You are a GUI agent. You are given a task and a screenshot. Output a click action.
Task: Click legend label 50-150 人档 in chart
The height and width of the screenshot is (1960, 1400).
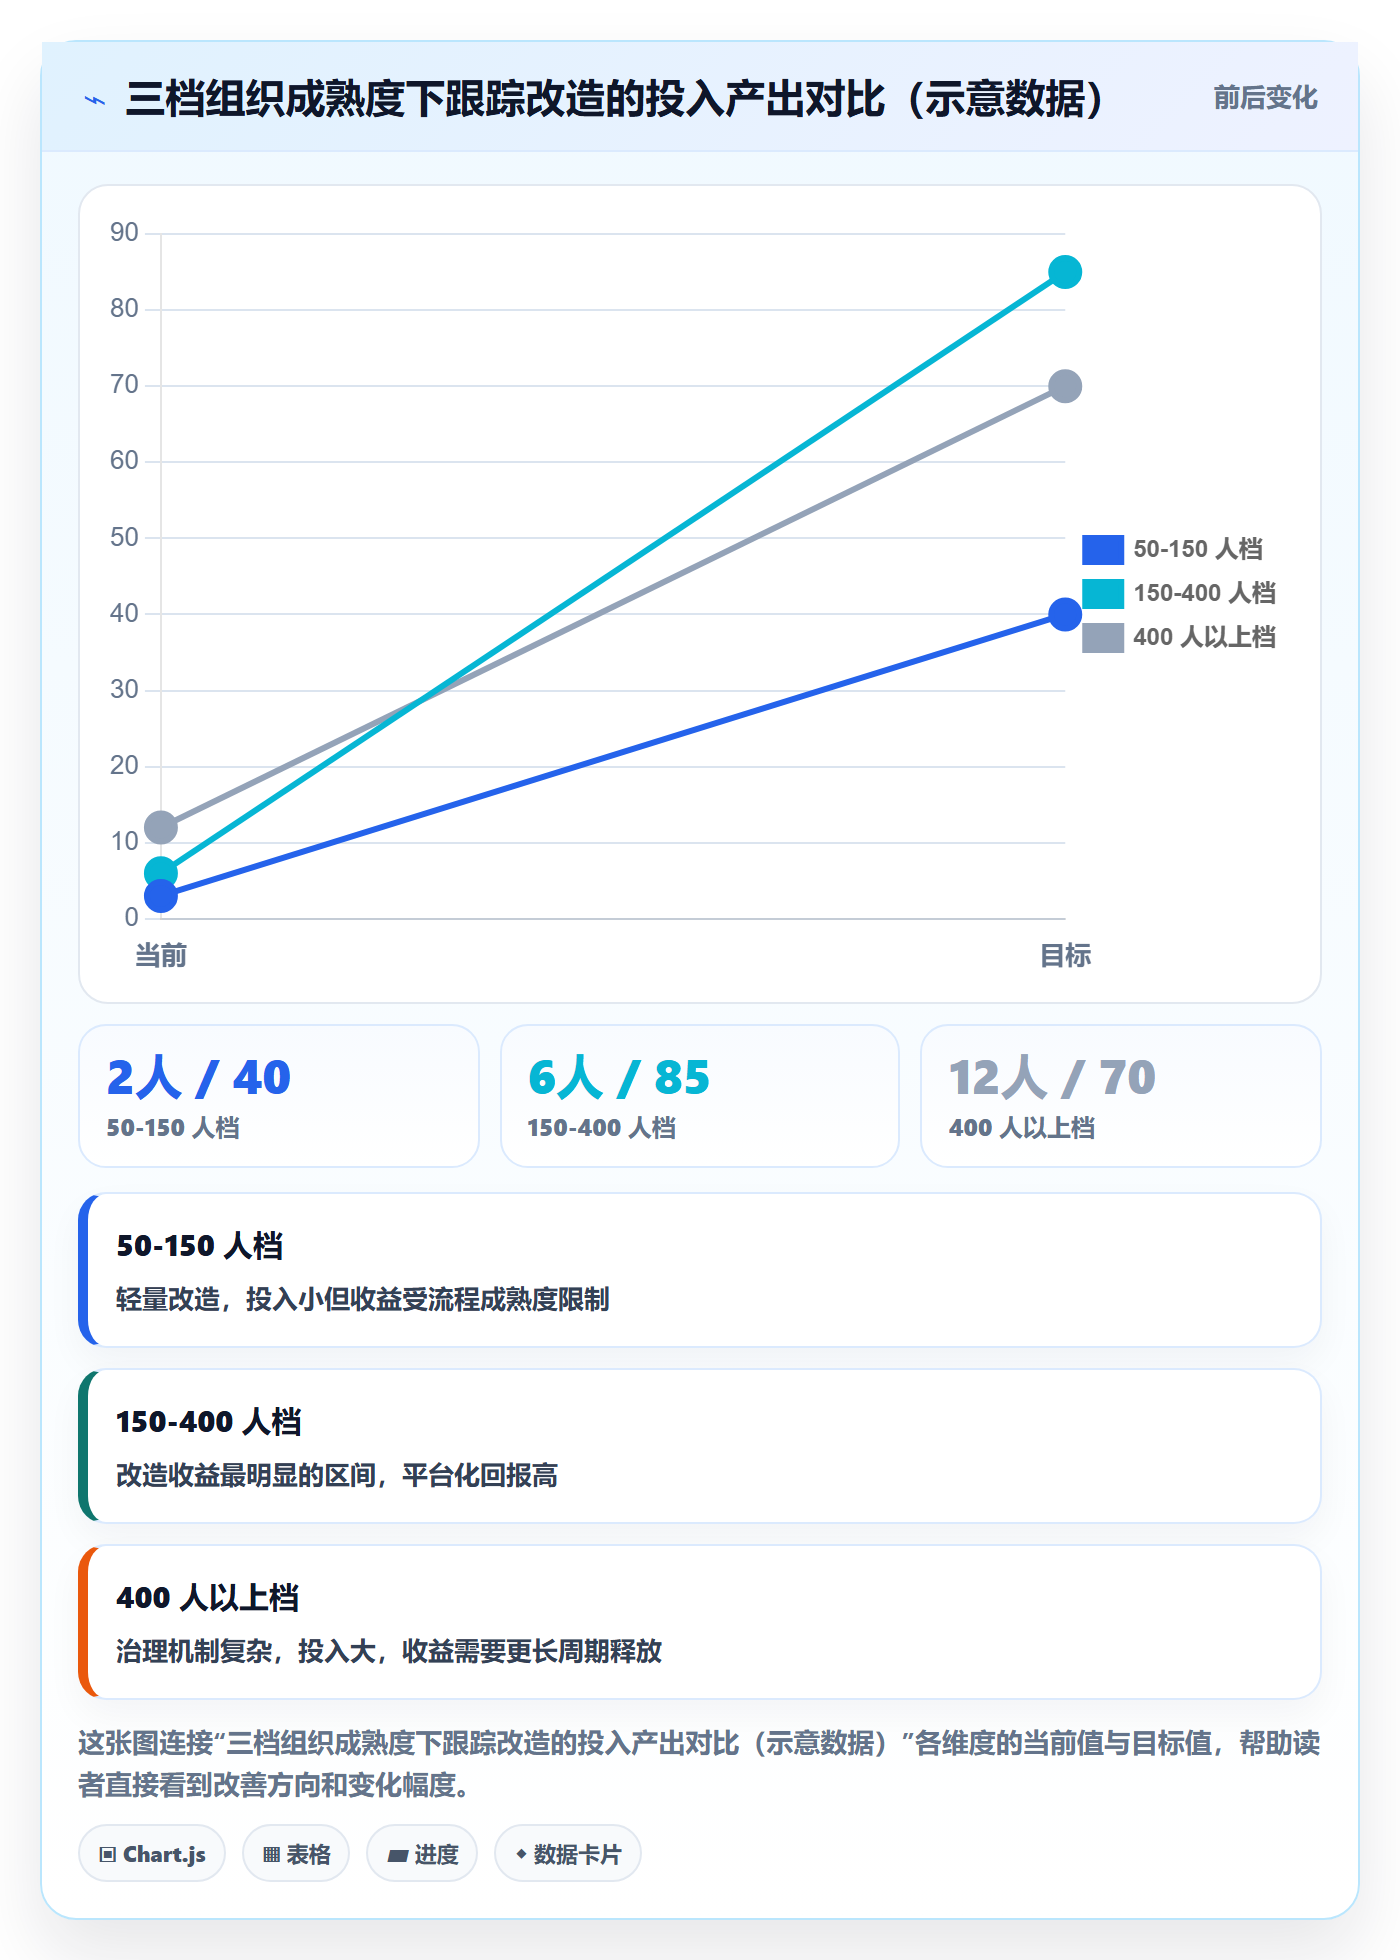pyautogui.click(x=1198, y=549)
